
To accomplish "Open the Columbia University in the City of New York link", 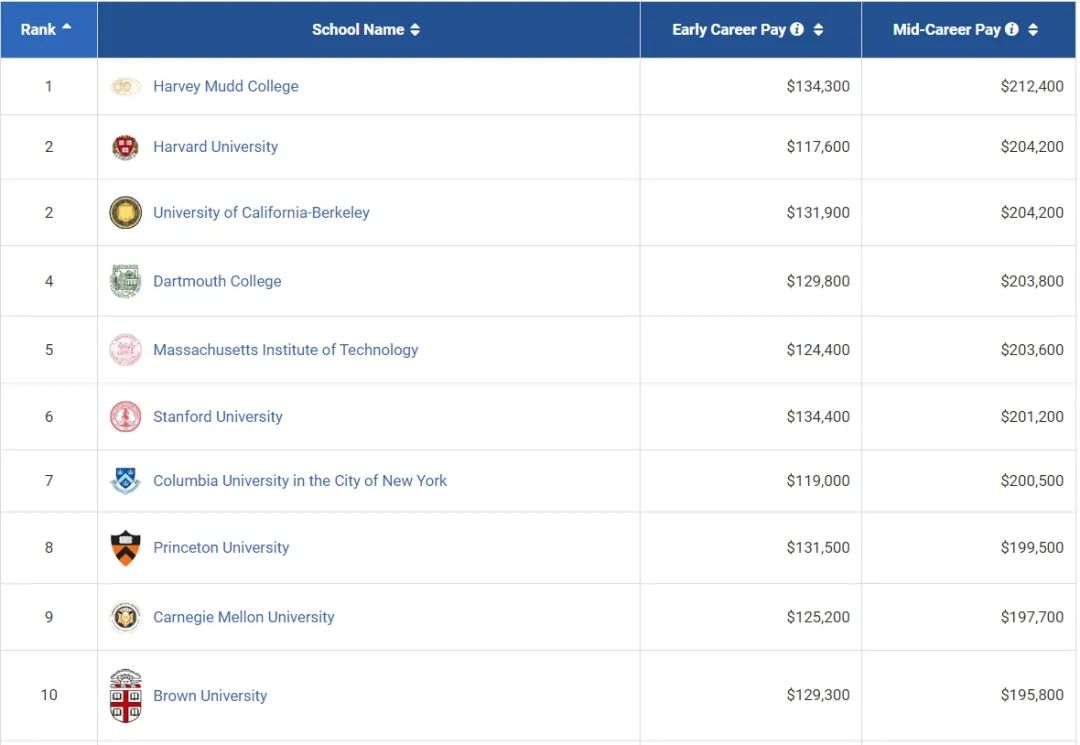I will pos(300,481).
